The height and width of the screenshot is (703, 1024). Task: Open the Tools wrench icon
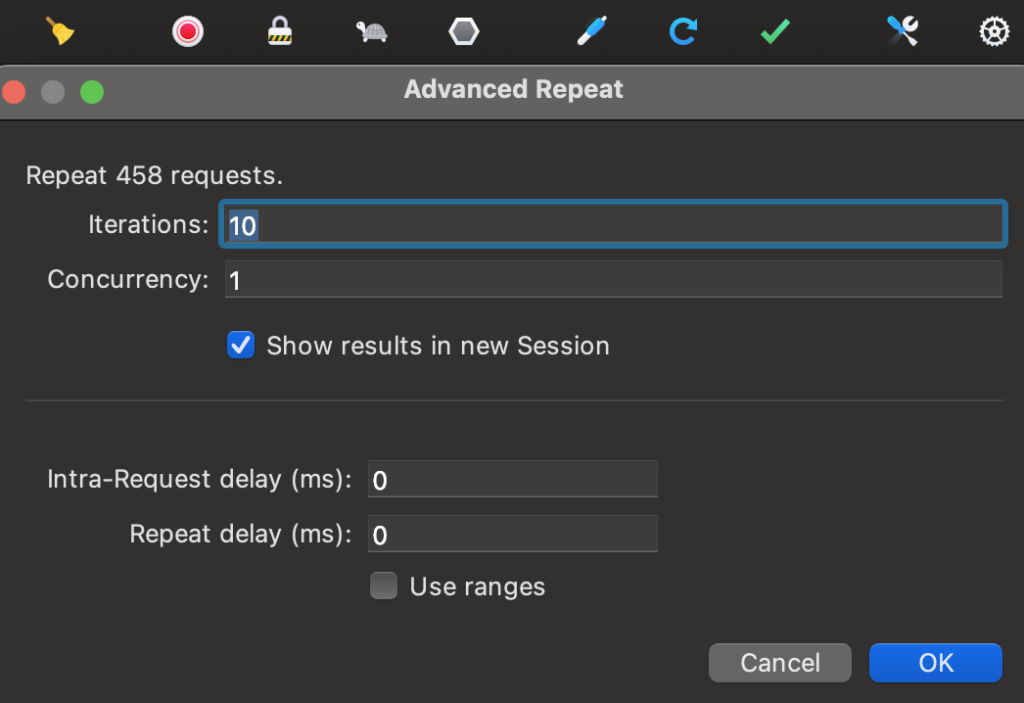pos(902,32)
